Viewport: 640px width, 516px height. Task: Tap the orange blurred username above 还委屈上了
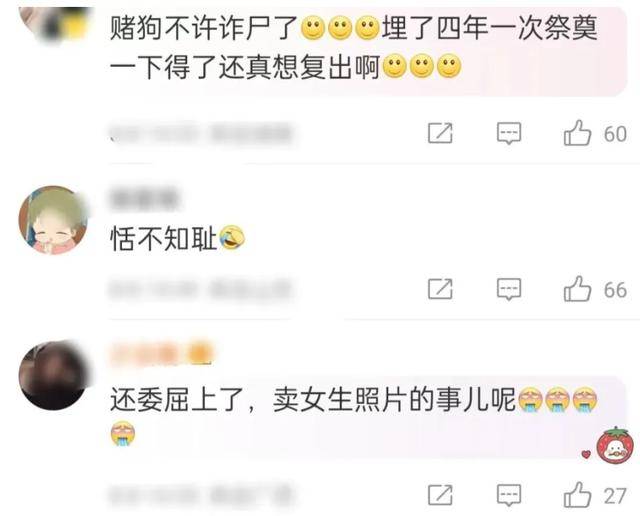(x=162, y=354)
